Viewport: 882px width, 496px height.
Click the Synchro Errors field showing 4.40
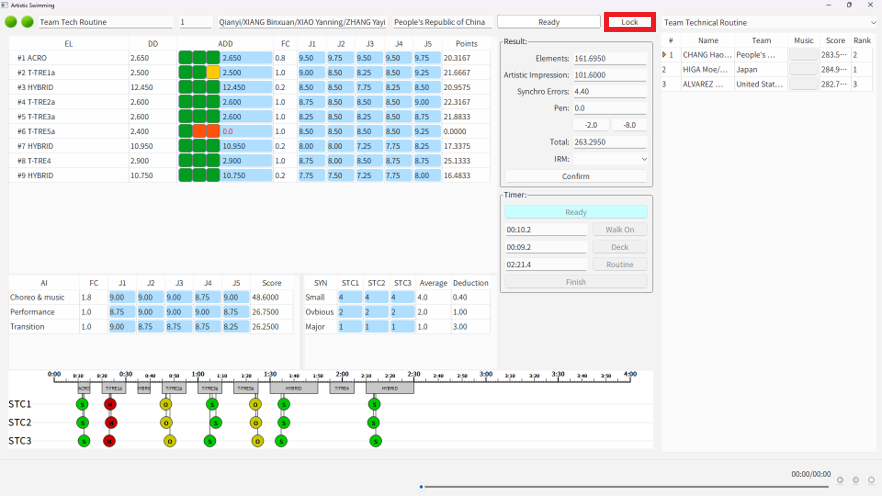[610, 91]
